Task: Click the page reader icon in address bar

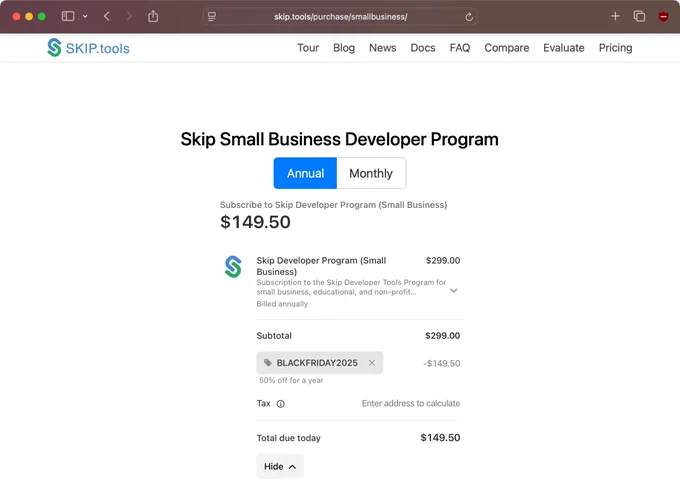Action: click(212, 17)
